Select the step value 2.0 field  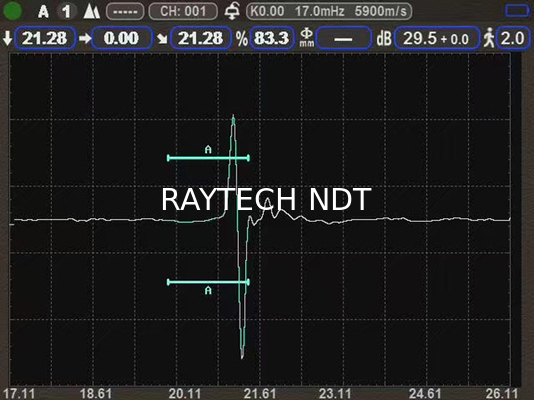coord(513,38)
